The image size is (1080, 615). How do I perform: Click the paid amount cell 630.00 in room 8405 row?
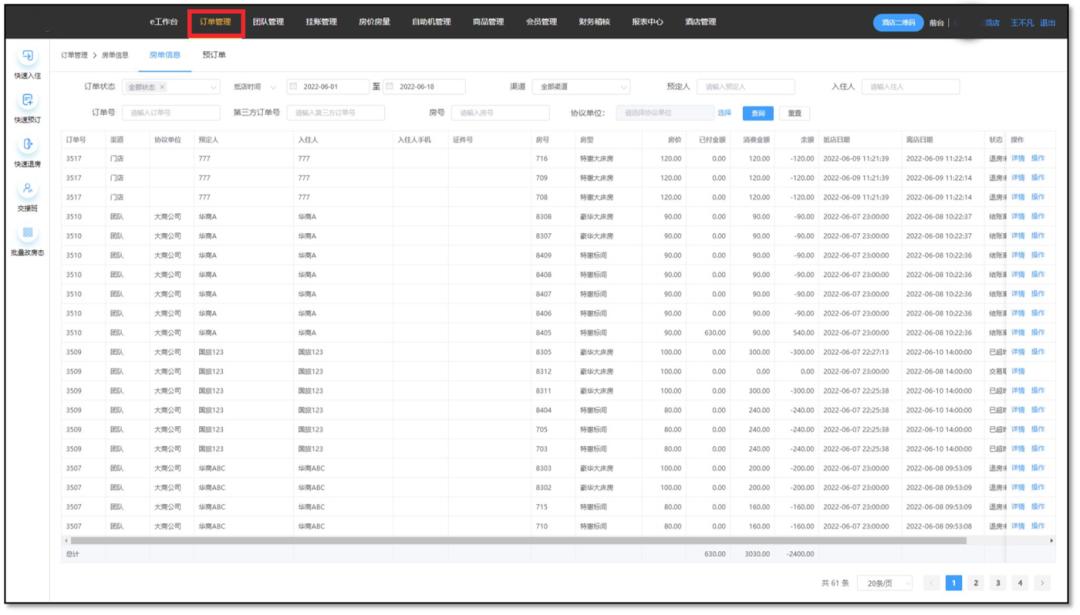coord(714,333)
